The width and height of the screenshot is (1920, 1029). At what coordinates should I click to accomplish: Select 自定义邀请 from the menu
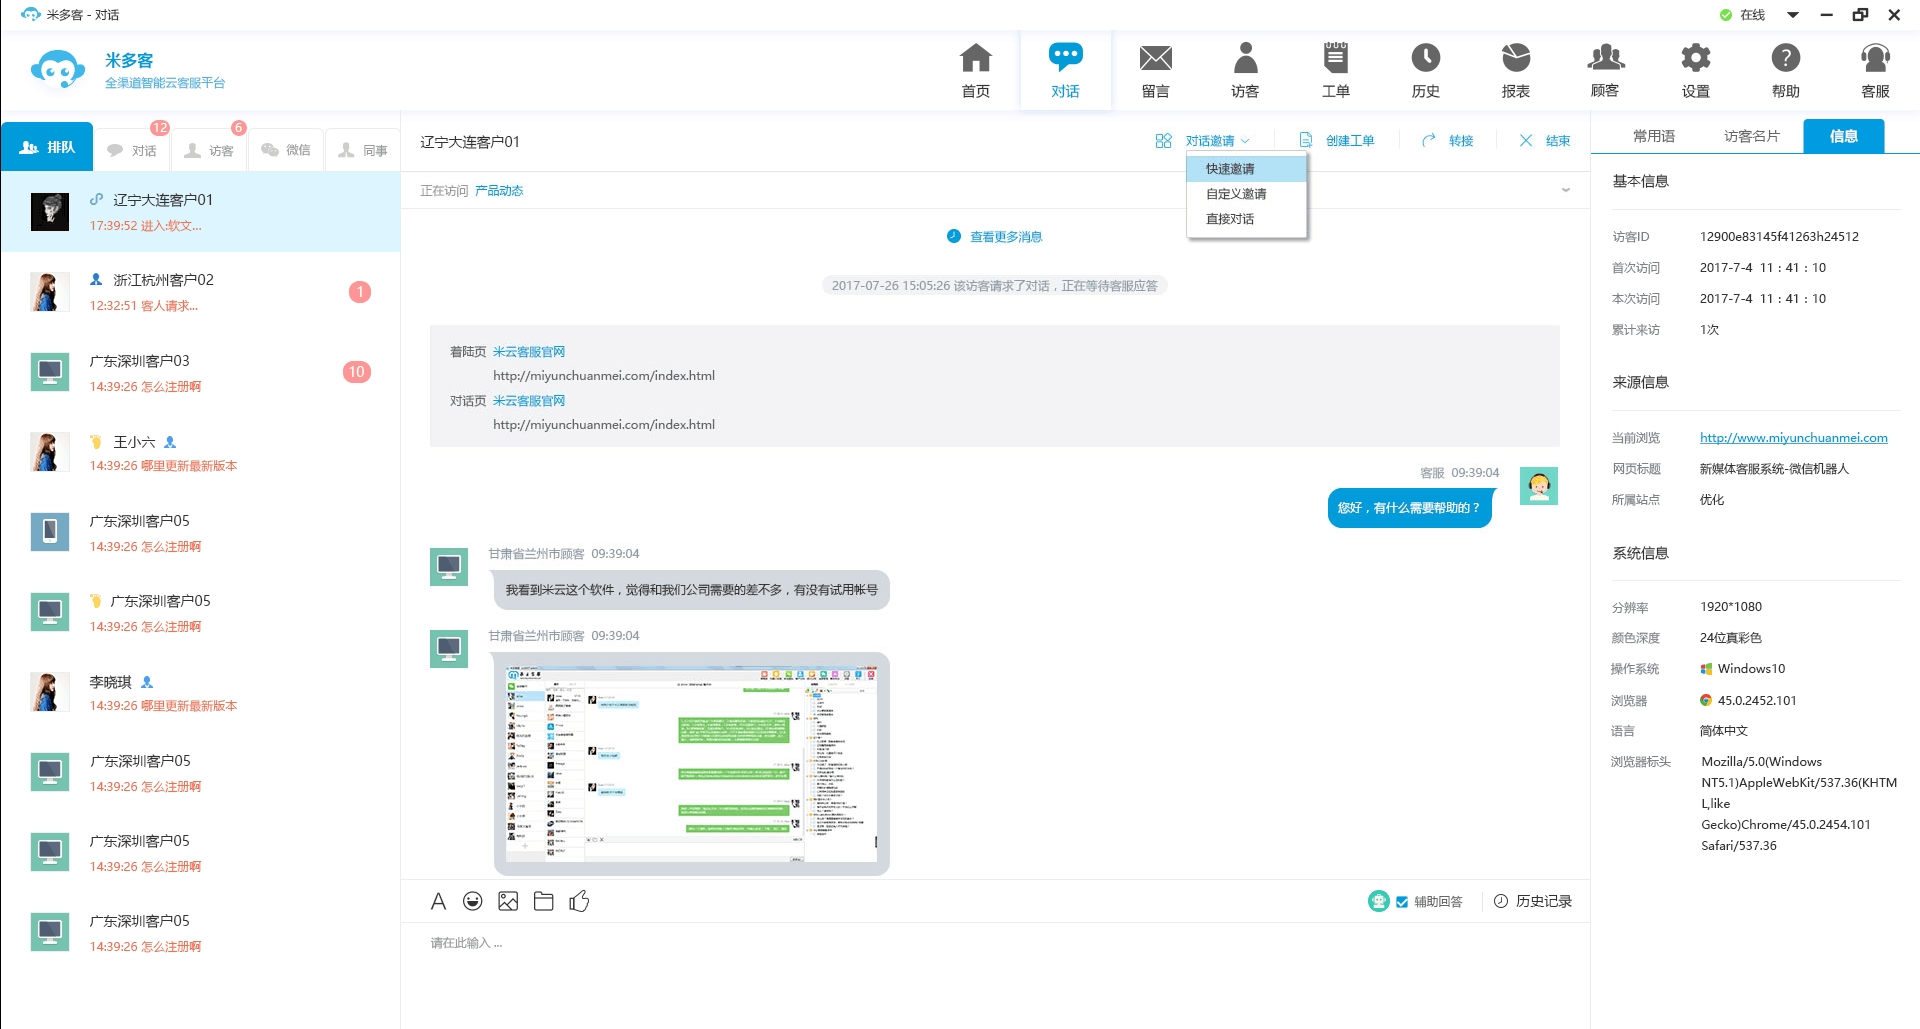(x=1236, y=194)
